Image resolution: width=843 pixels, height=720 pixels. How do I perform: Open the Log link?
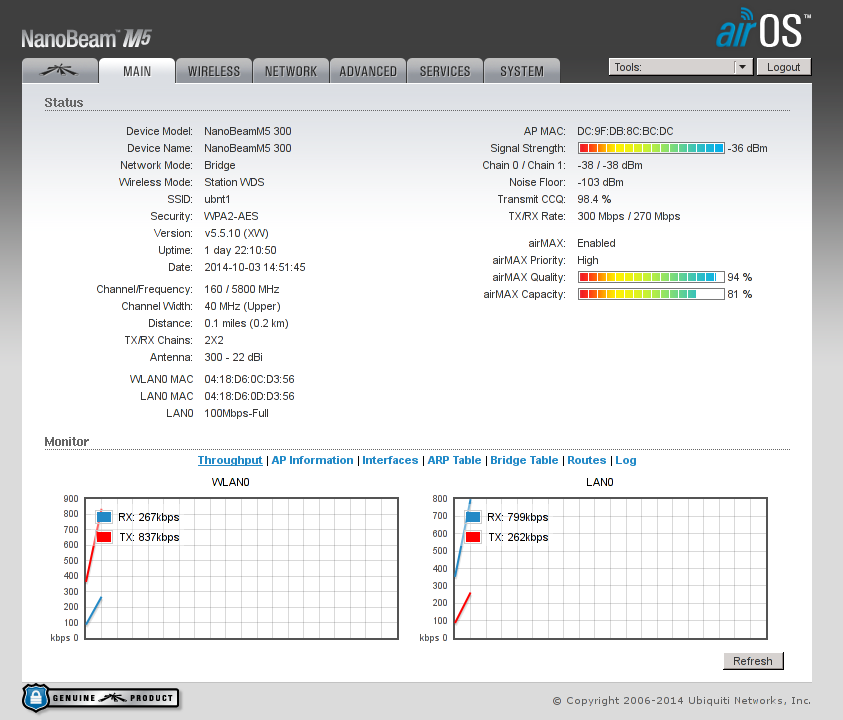pyautogui.click(x=626, y=460)
